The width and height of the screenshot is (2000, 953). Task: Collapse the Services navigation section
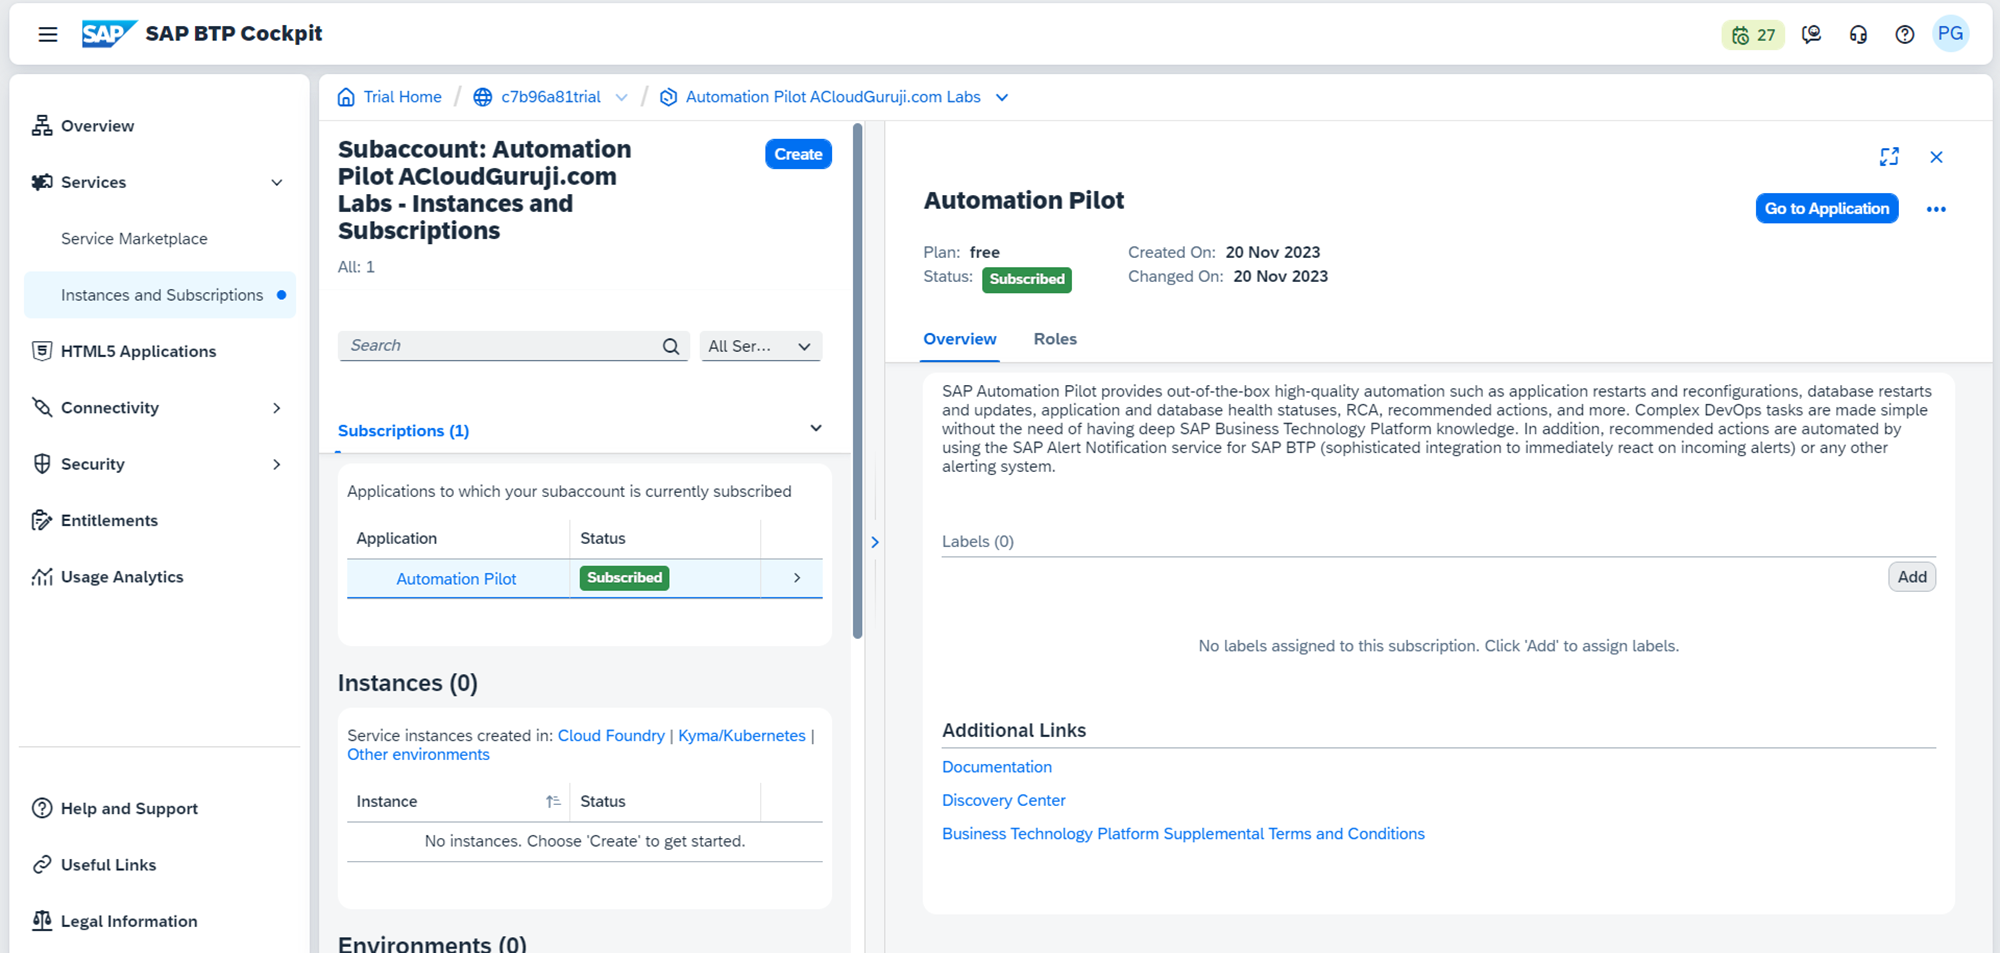coord(277,183)
